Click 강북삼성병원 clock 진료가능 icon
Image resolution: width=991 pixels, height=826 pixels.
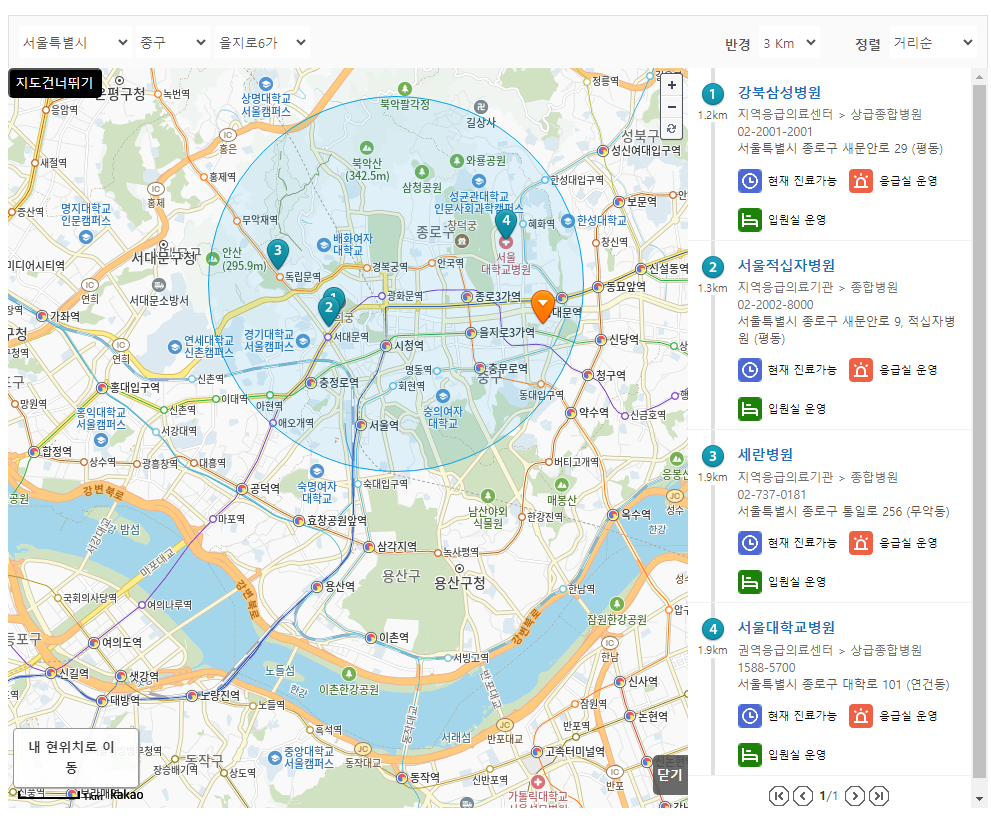[750, 181]
